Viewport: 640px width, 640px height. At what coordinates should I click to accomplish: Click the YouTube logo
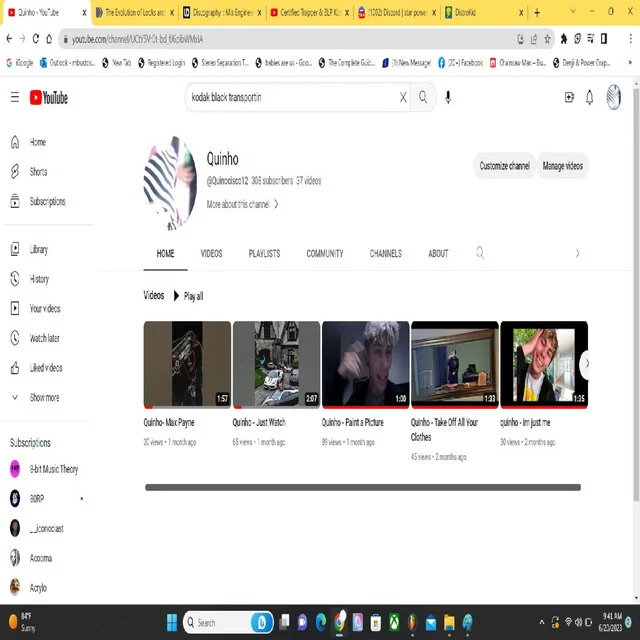coord(49,98)
